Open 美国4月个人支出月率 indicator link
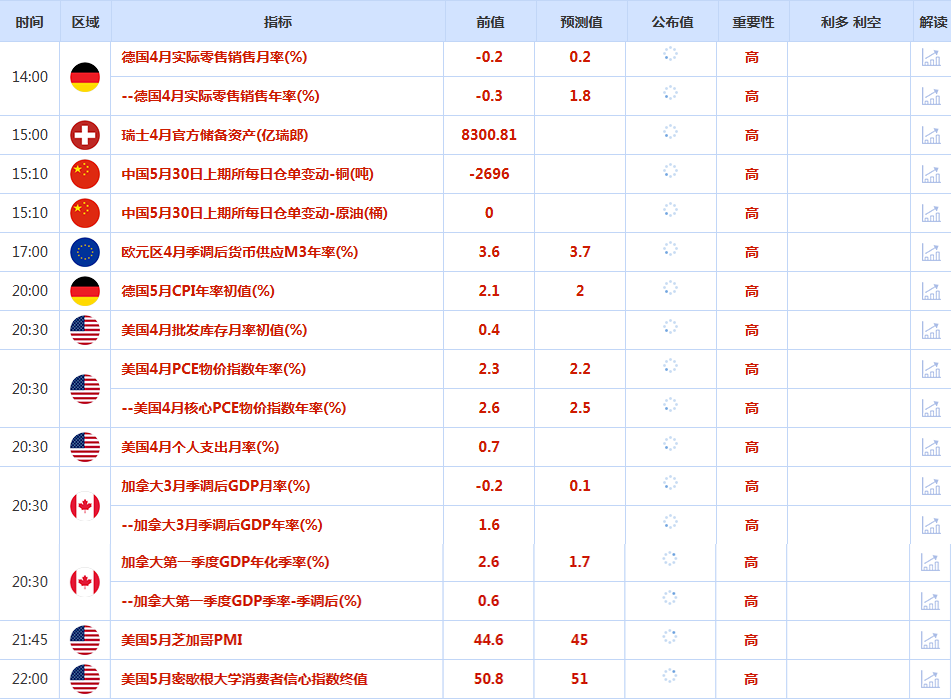This screenshot has height=700, width=951. 200,447
